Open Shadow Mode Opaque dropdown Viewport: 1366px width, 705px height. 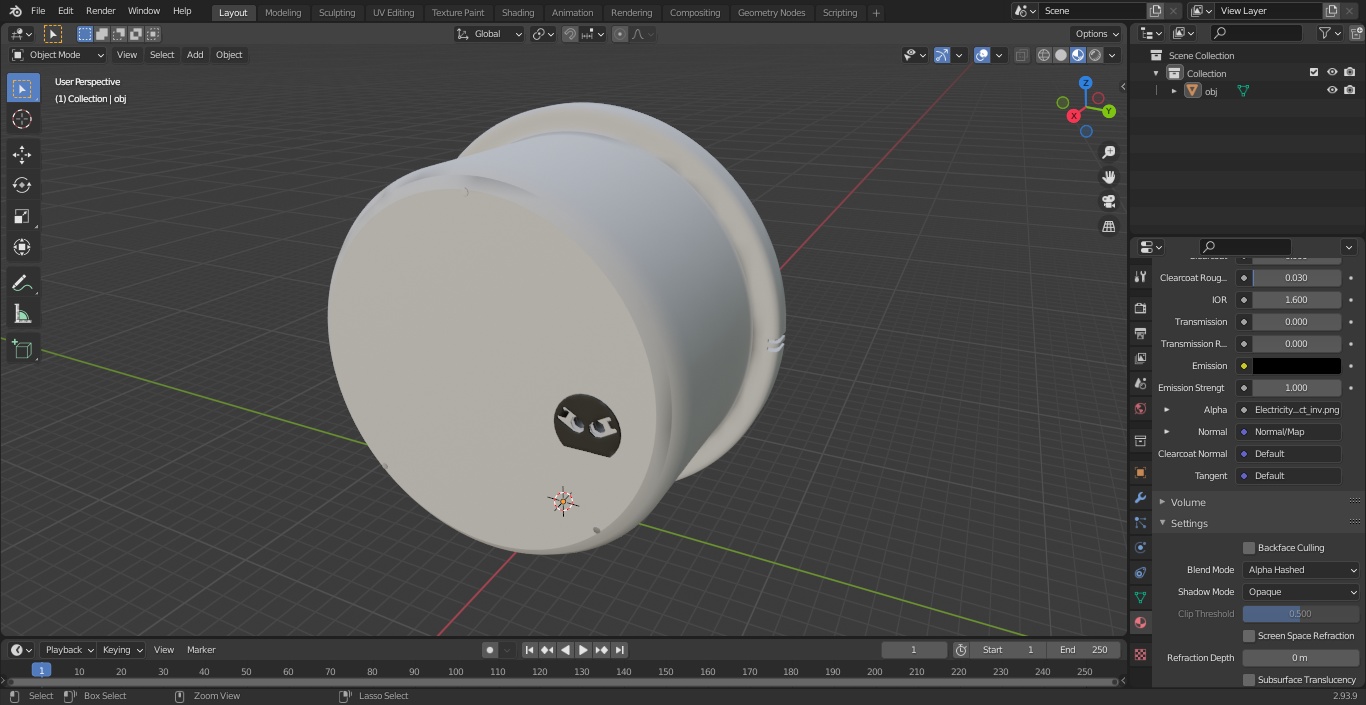coord(1301,592)
